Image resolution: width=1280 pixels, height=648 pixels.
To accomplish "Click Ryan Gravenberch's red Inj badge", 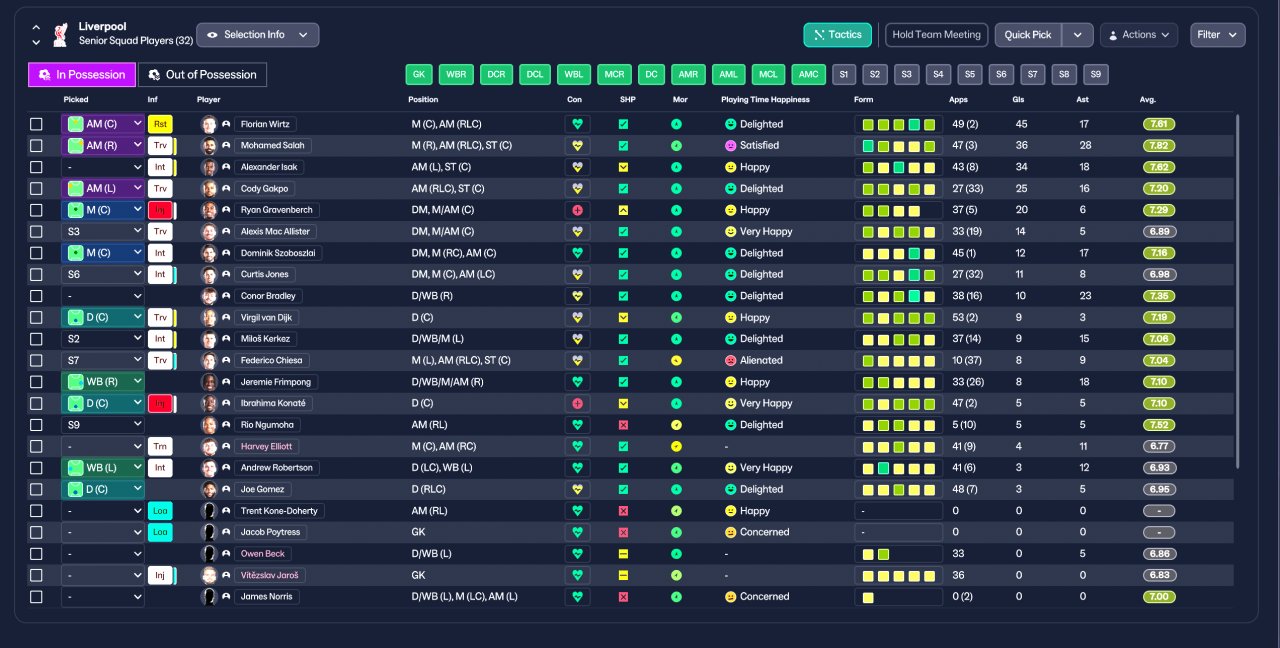I will click(160, 210).
